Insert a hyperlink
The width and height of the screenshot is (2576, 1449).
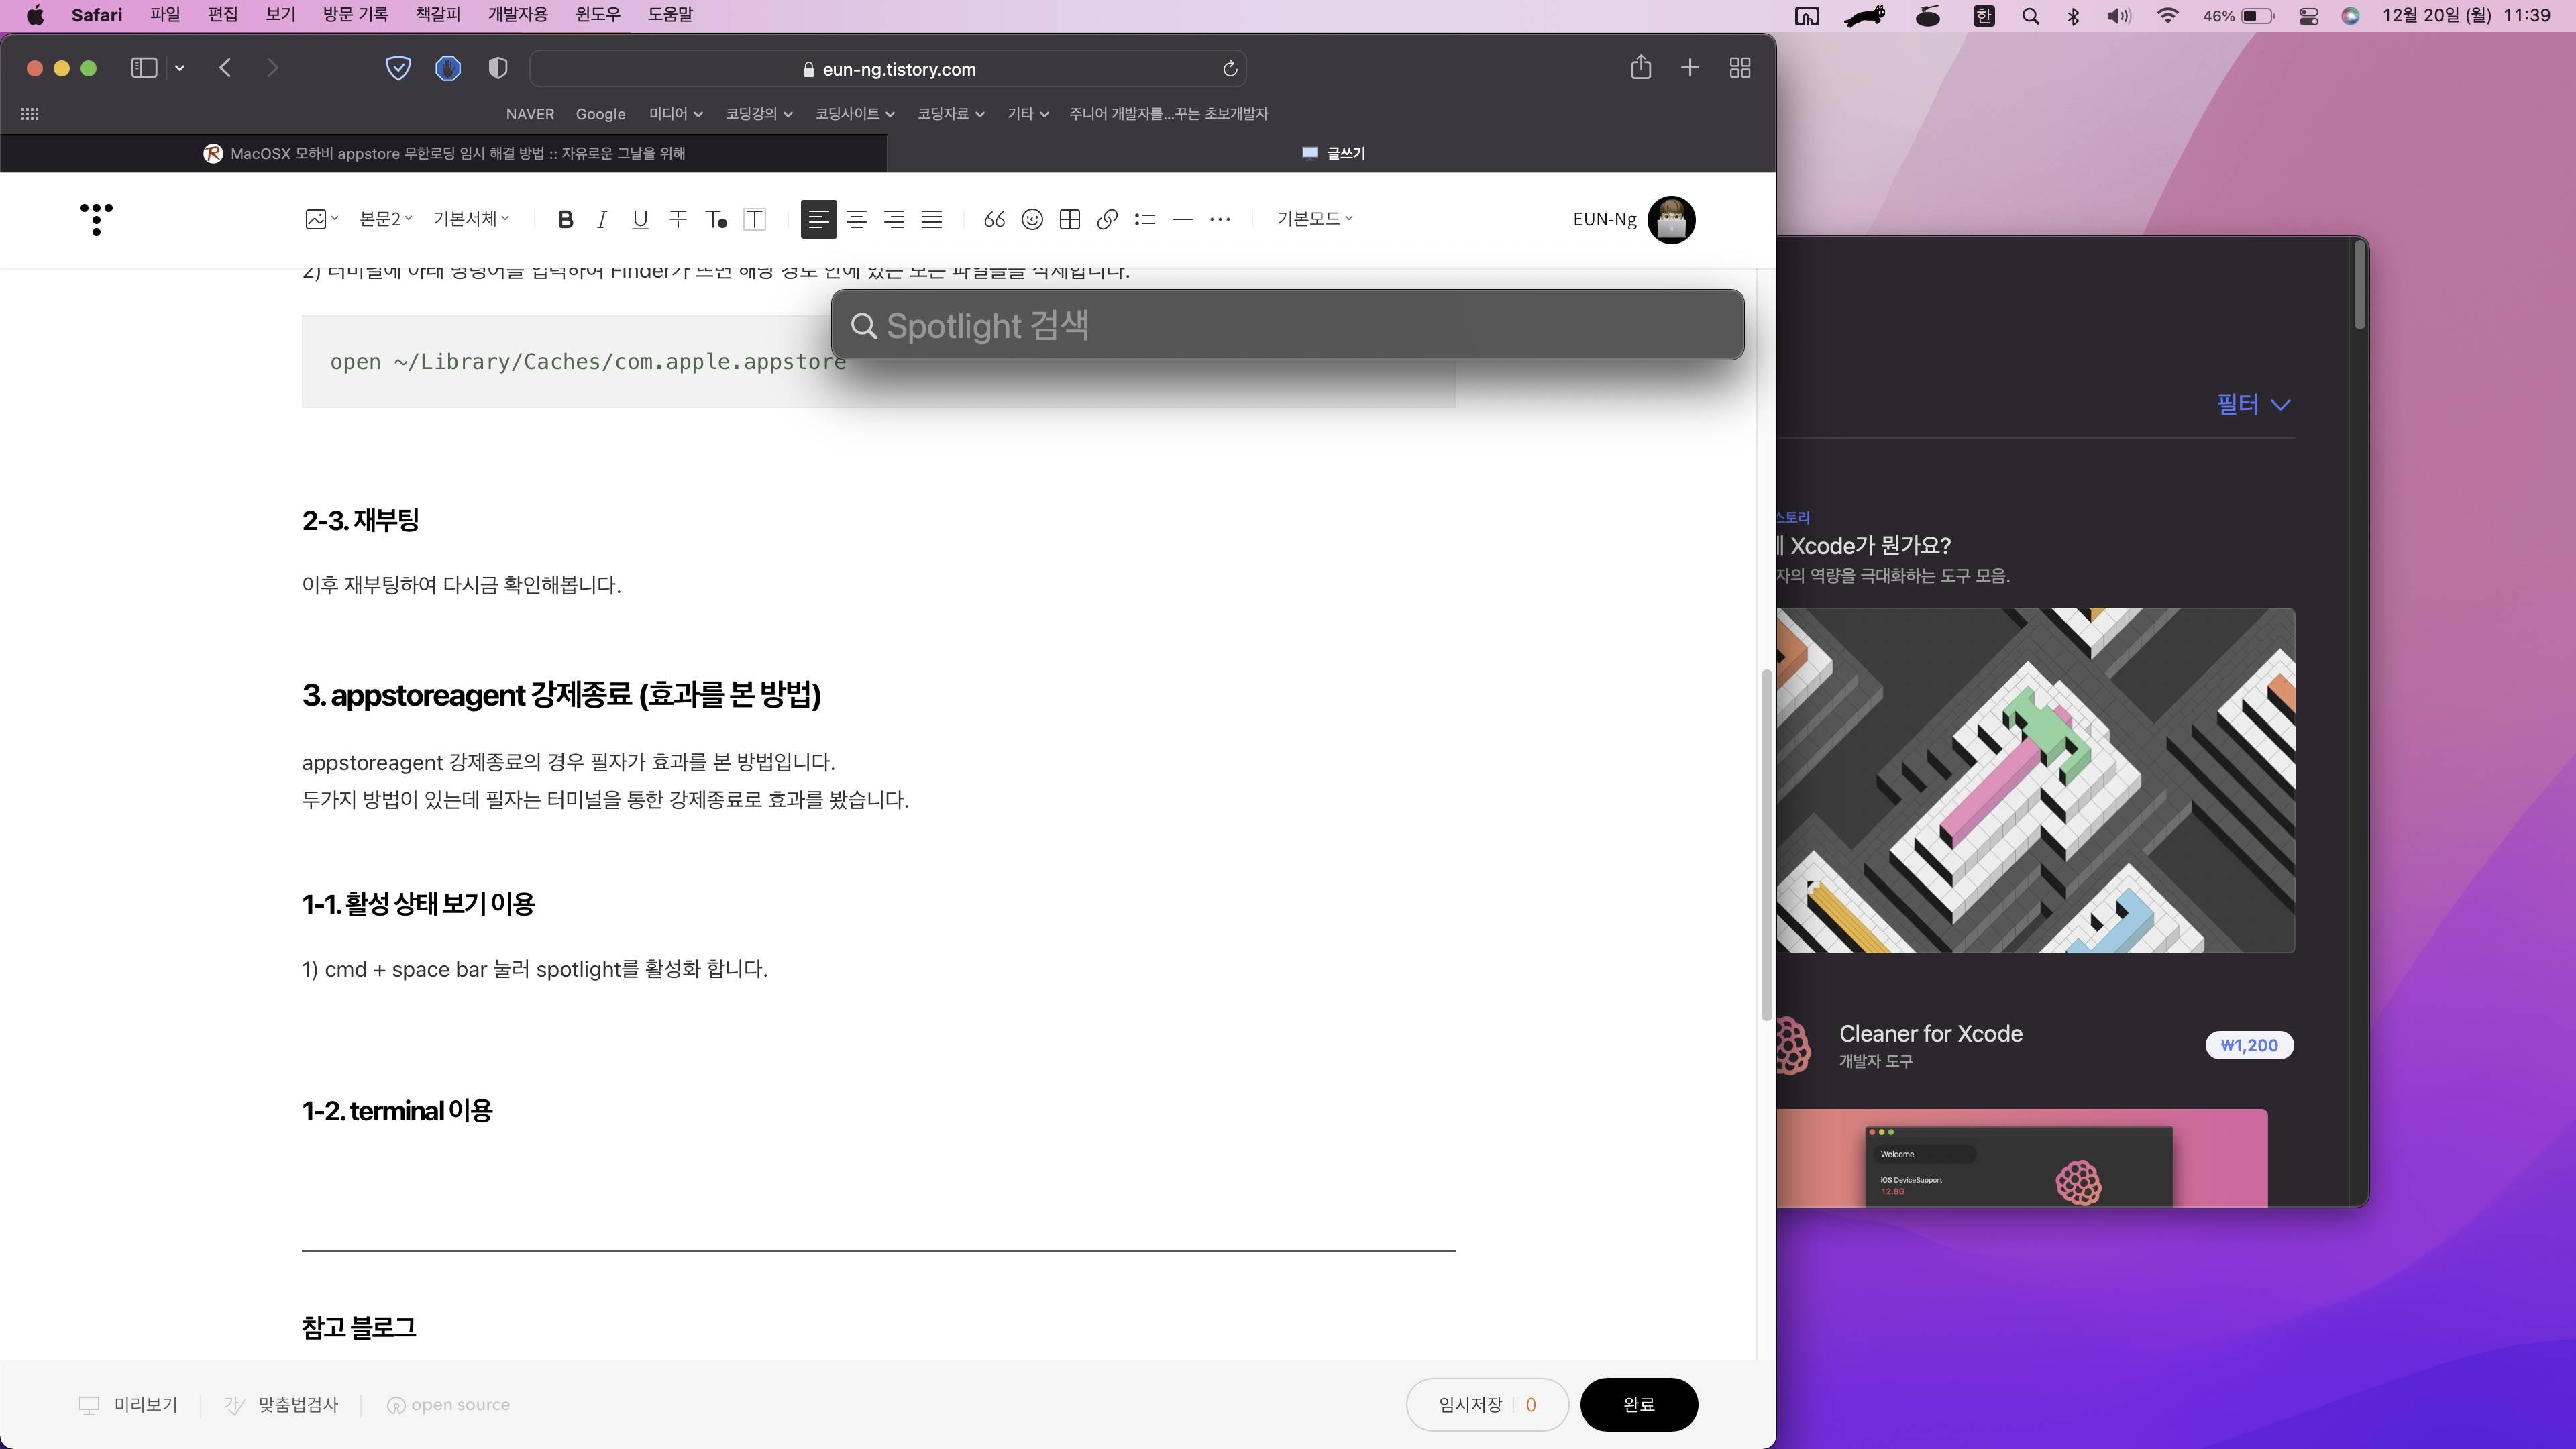point(1107,219)
